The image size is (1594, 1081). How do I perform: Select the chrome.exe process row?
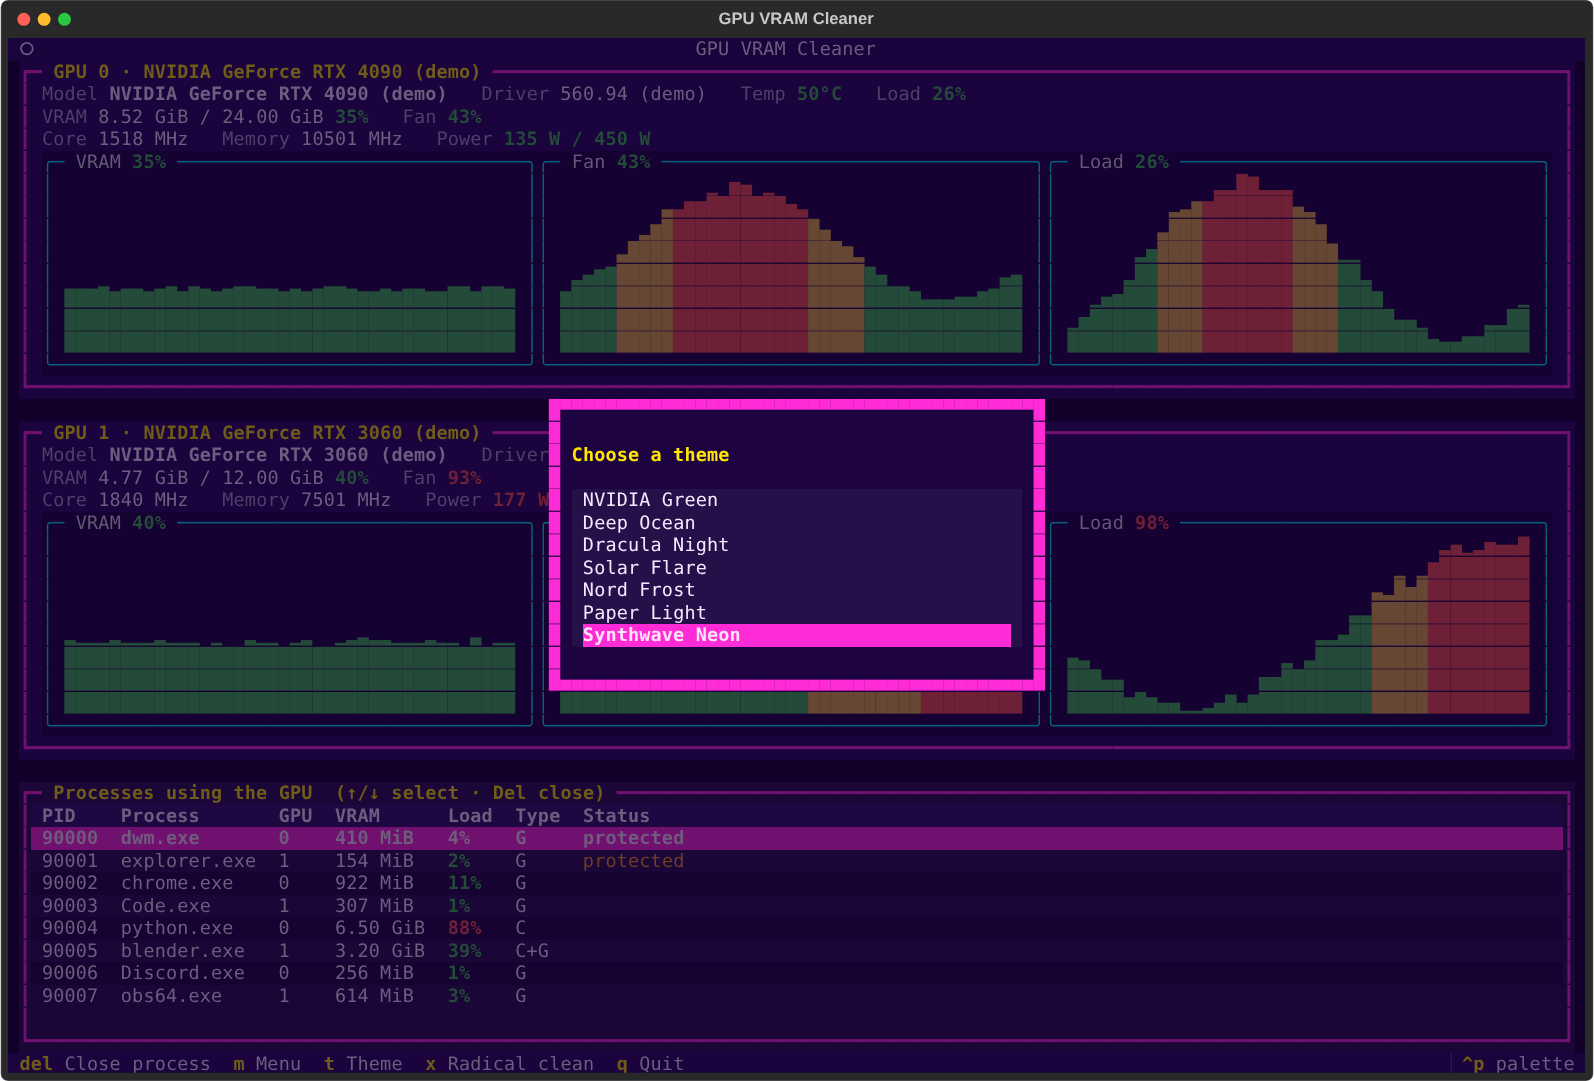[796, 883]
